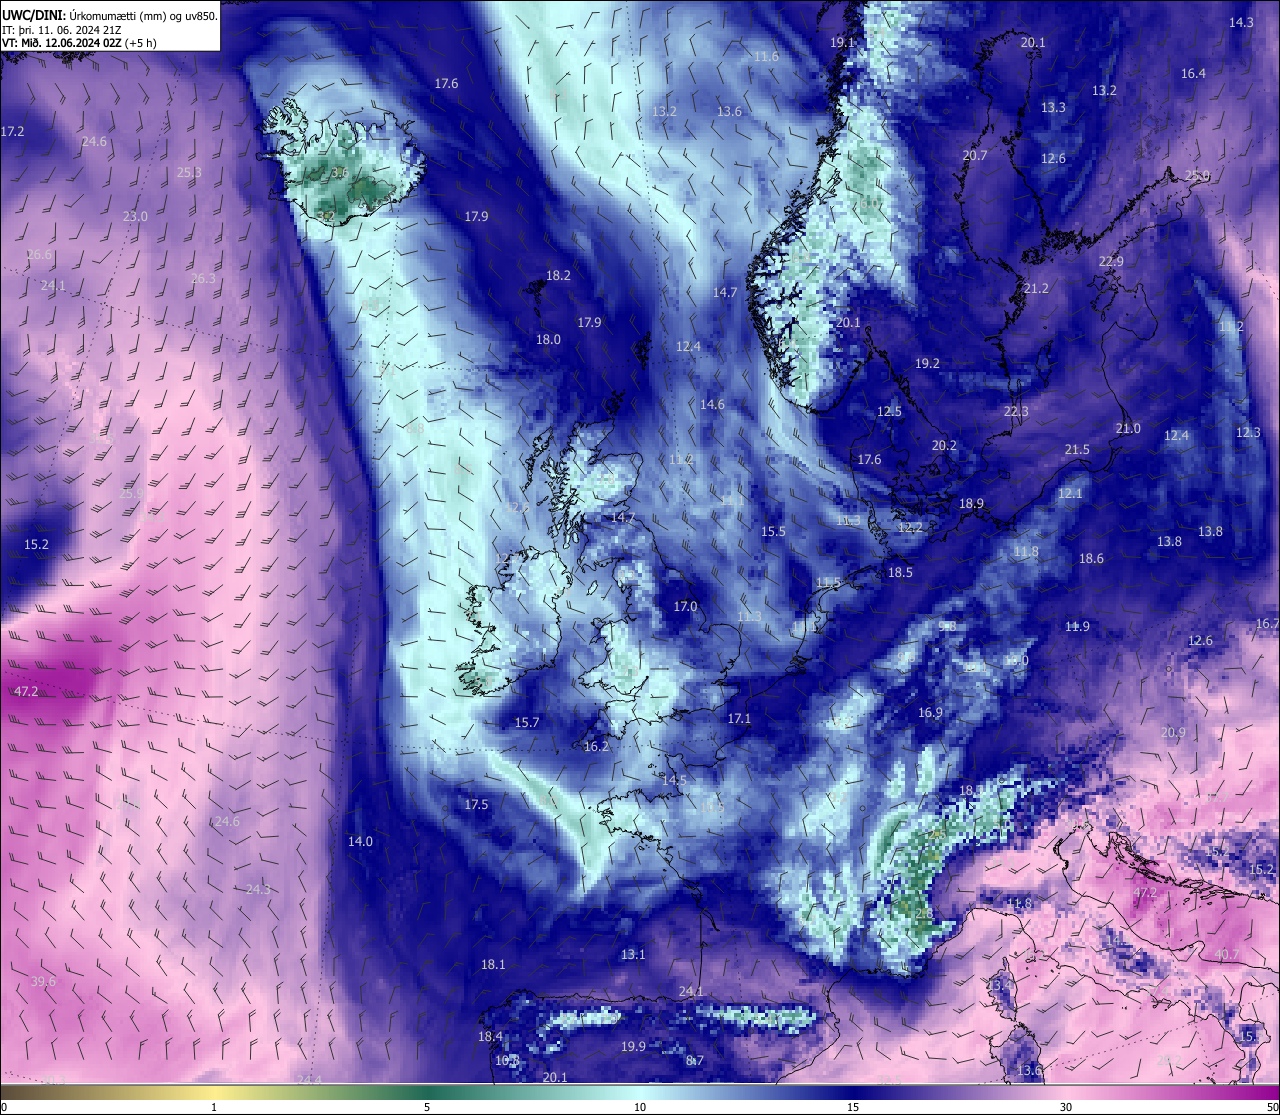
Task: Click the map value '18.2'
Action: click(558, 275)
